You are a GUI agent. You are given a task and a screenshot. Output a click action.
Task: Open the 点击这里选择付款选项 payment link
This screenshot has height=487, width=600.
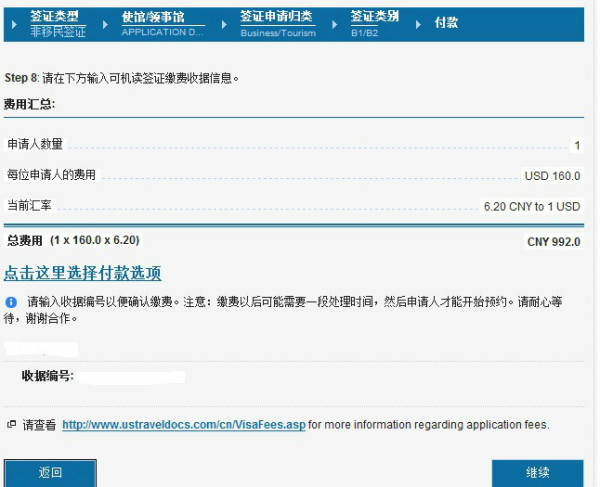click(x=83, y=273)
